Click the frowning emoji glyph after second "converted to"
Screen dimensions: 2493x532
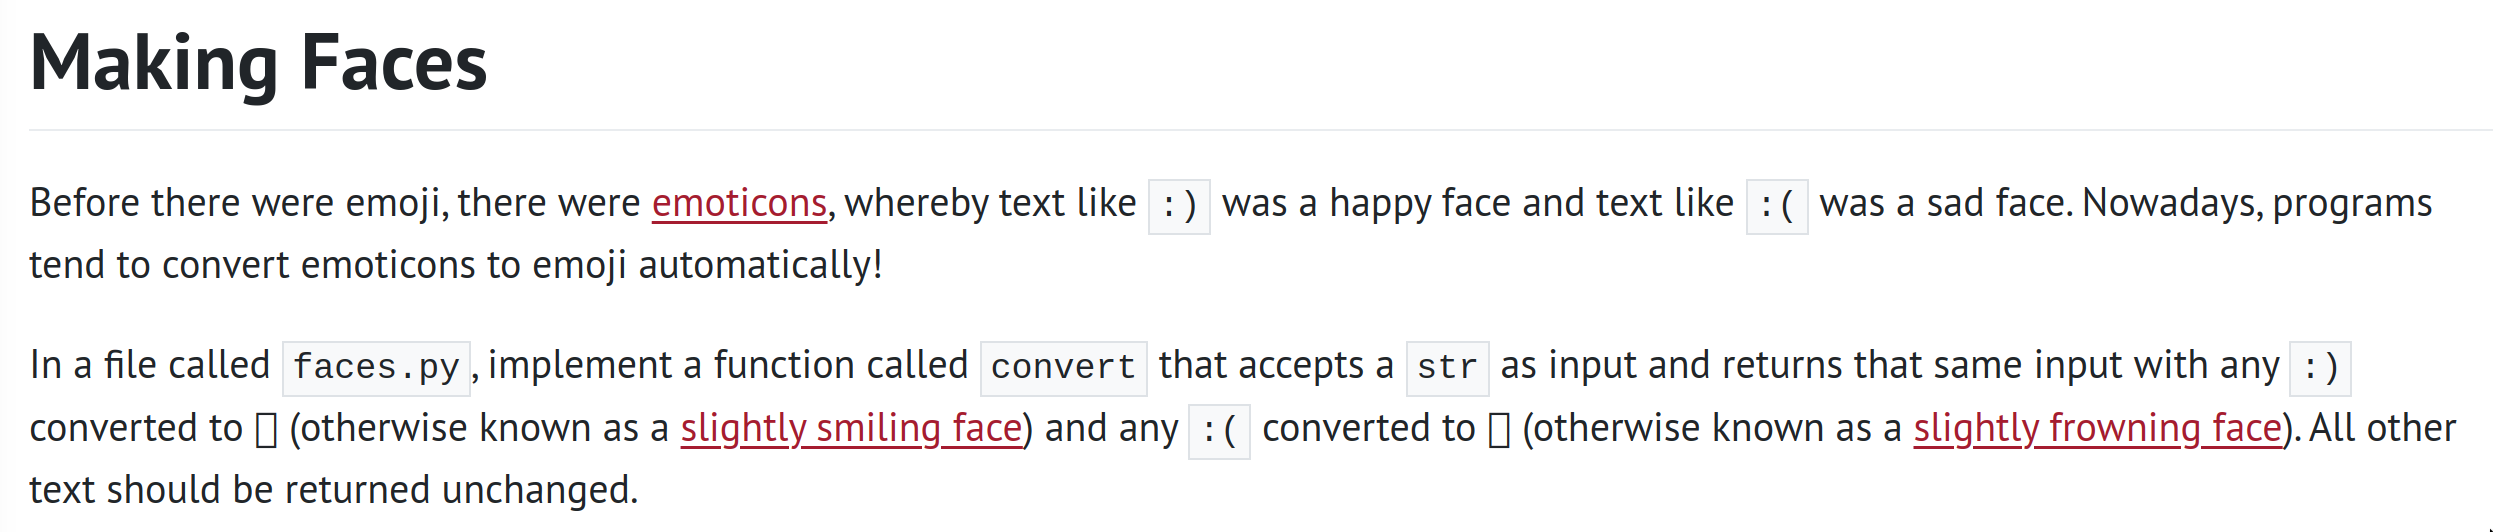[x=1499, y=431]
